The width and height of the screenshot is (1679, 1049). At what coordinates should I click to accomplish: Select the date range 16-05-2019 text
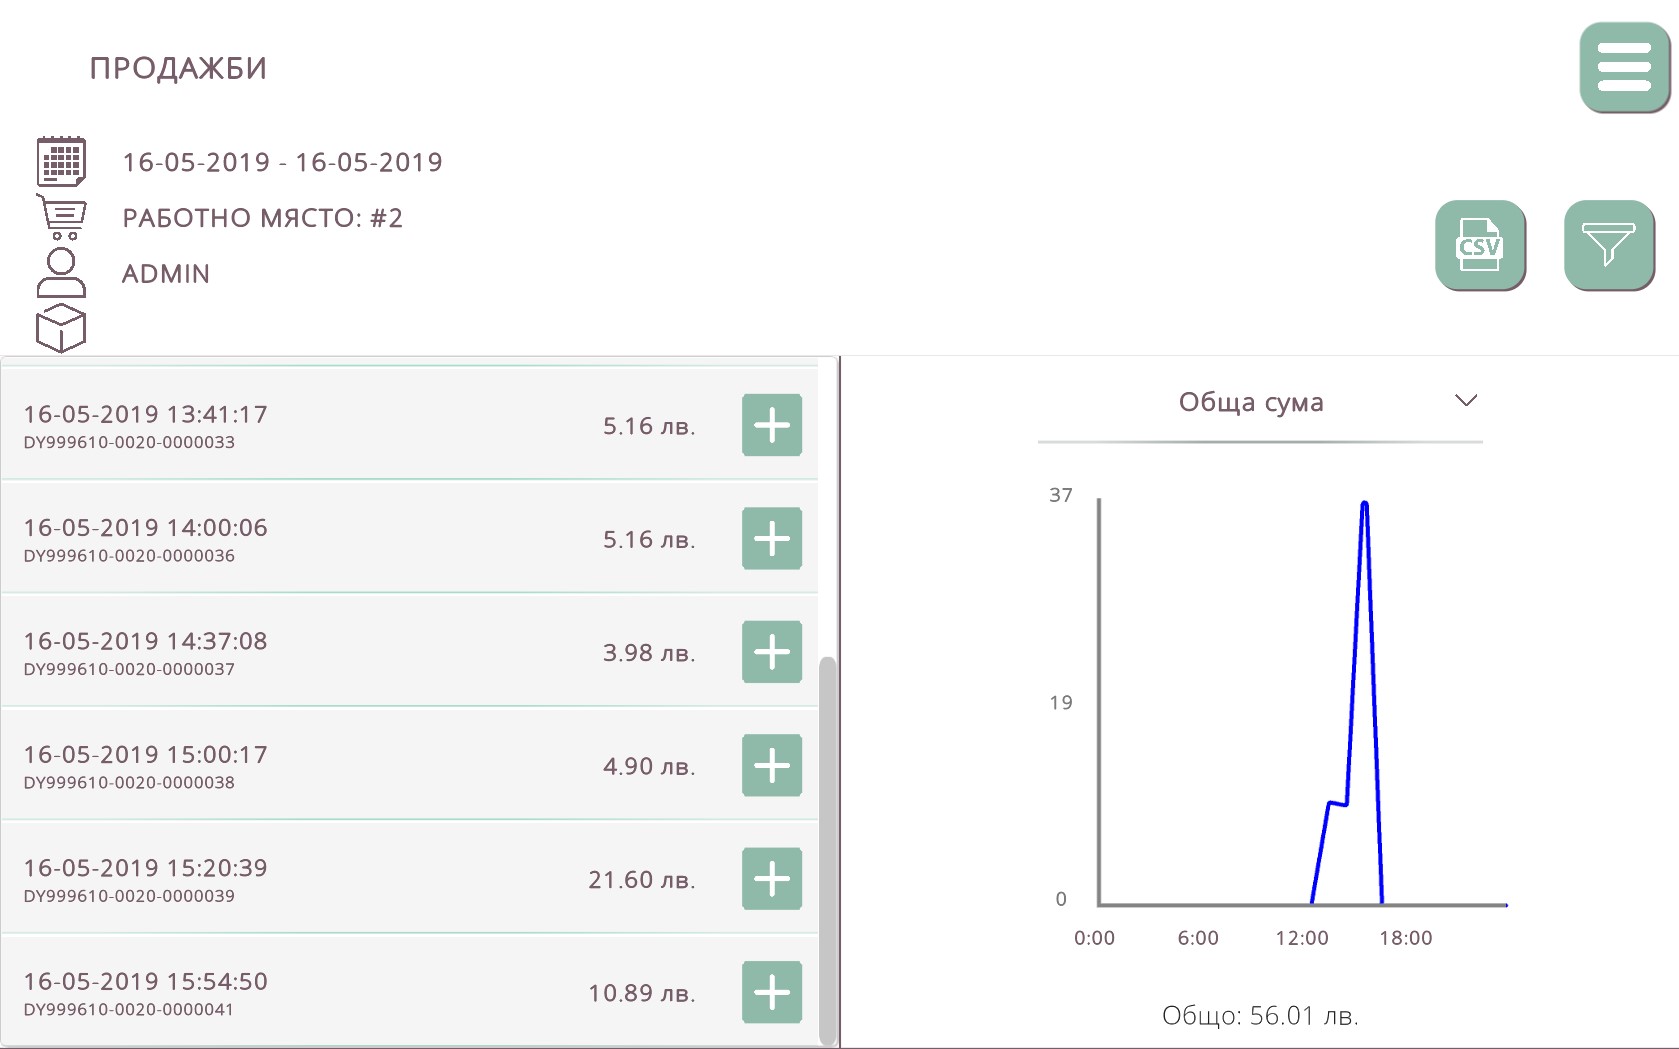click(282, 162)
